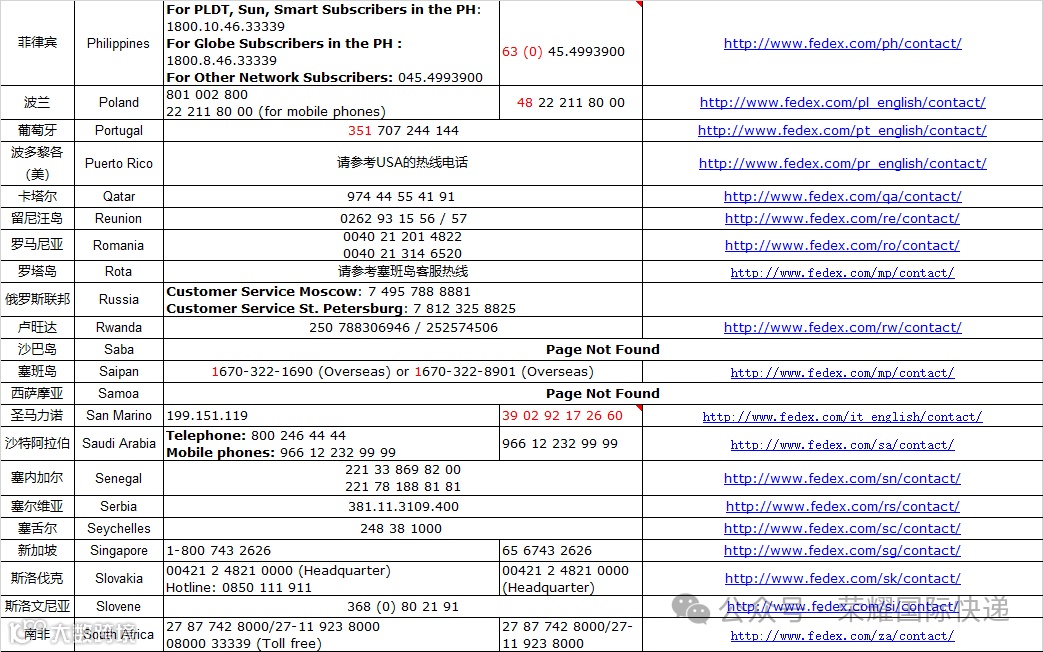
Task: Select the 波兰 cell
Action: coord(37,102)
